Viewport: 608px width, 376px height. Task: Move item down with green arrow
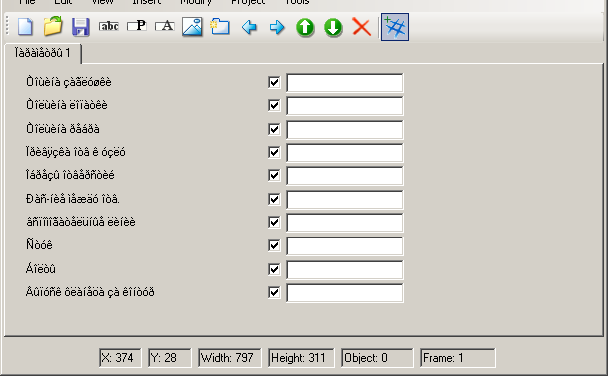(x=333, y=28)
